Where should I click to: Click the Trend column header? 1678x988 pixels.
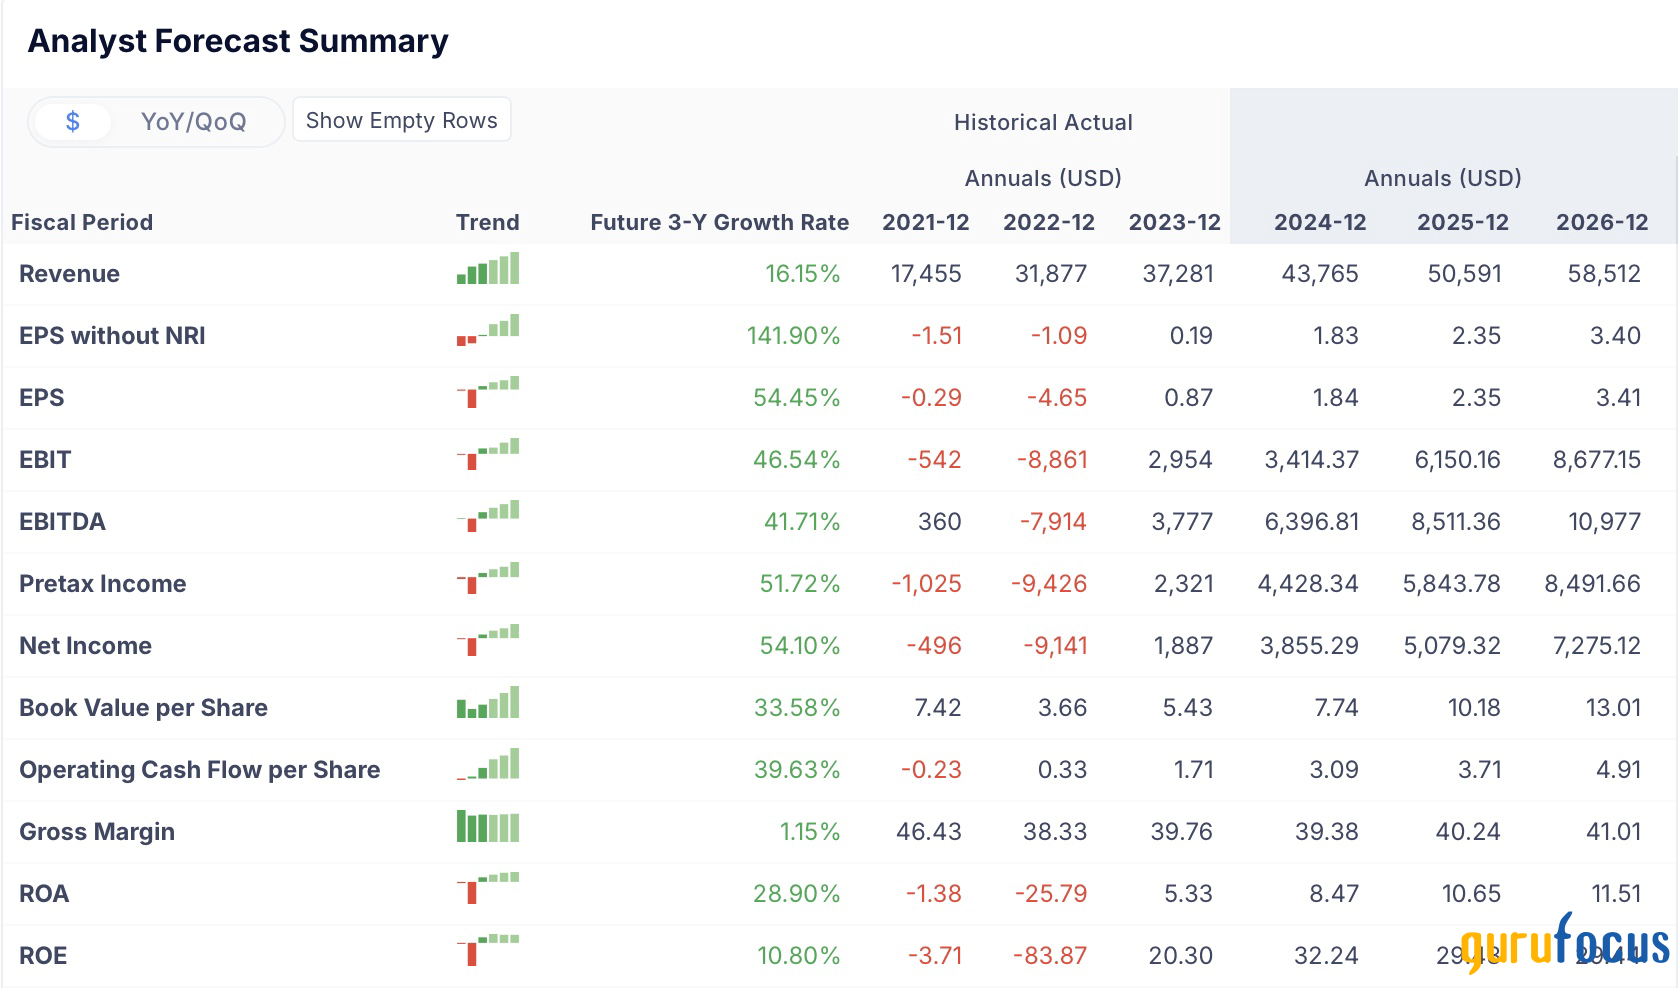point(487,222)
